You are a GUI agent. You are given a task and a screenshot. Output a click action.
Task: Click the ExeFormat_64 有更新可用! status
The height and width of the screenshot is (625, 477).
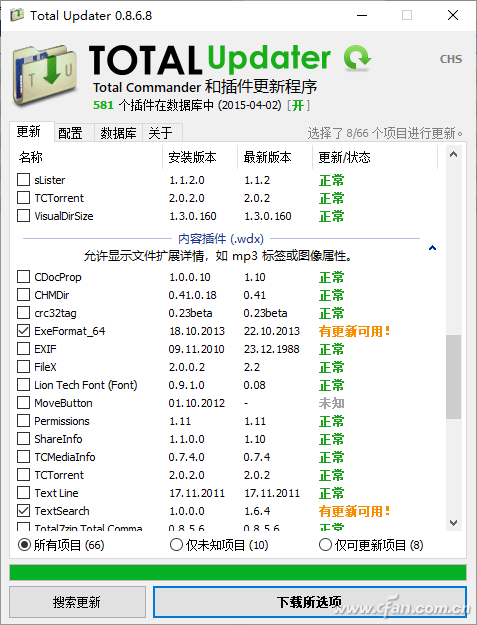[x=354, y=331]
